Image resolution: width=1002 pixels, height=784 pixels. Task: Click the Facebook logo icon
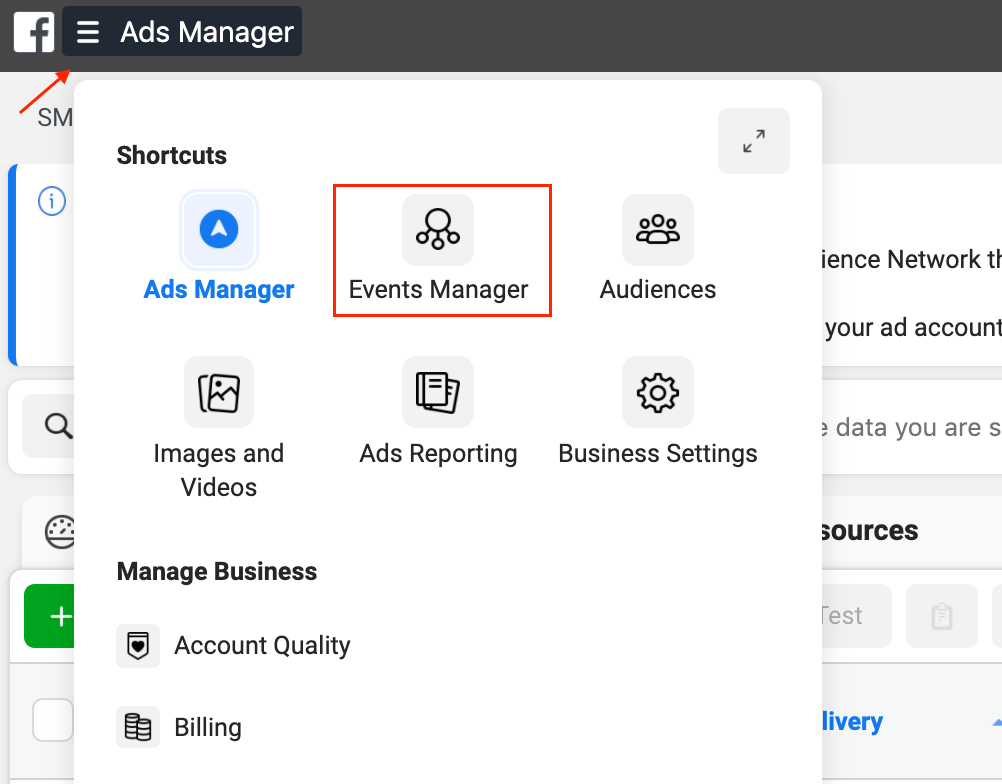tap(34, 33)
